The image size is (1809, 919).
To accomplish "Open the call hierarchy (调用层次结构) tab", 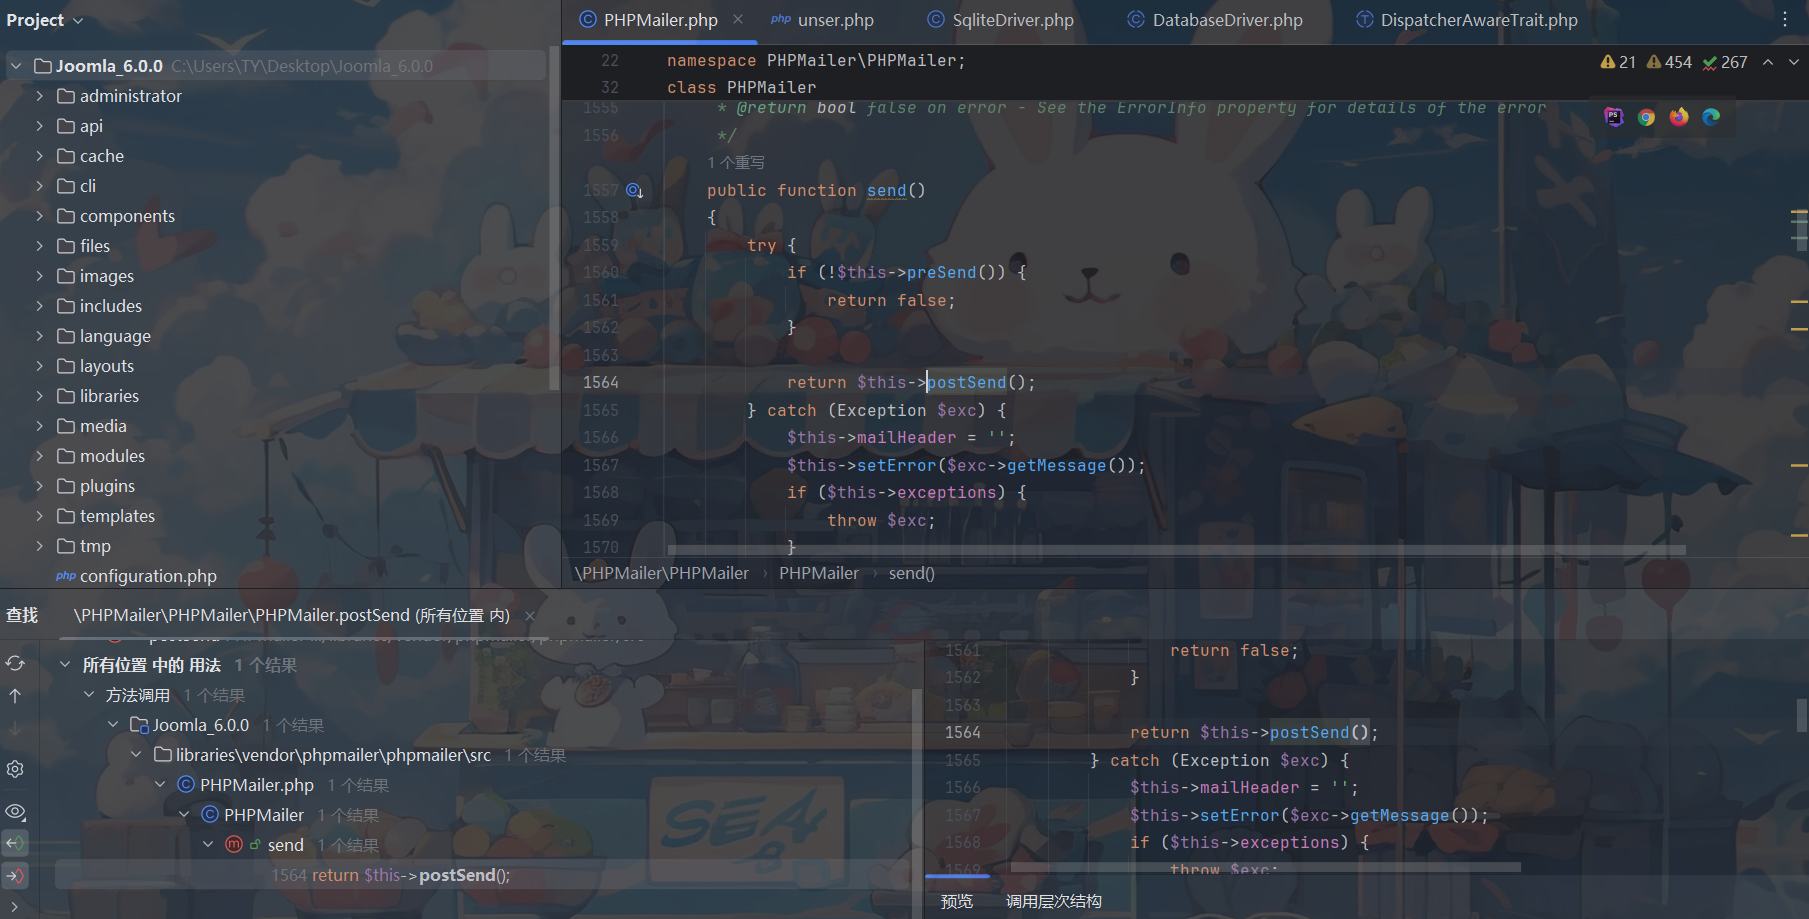I will [x=1053, y=901].
